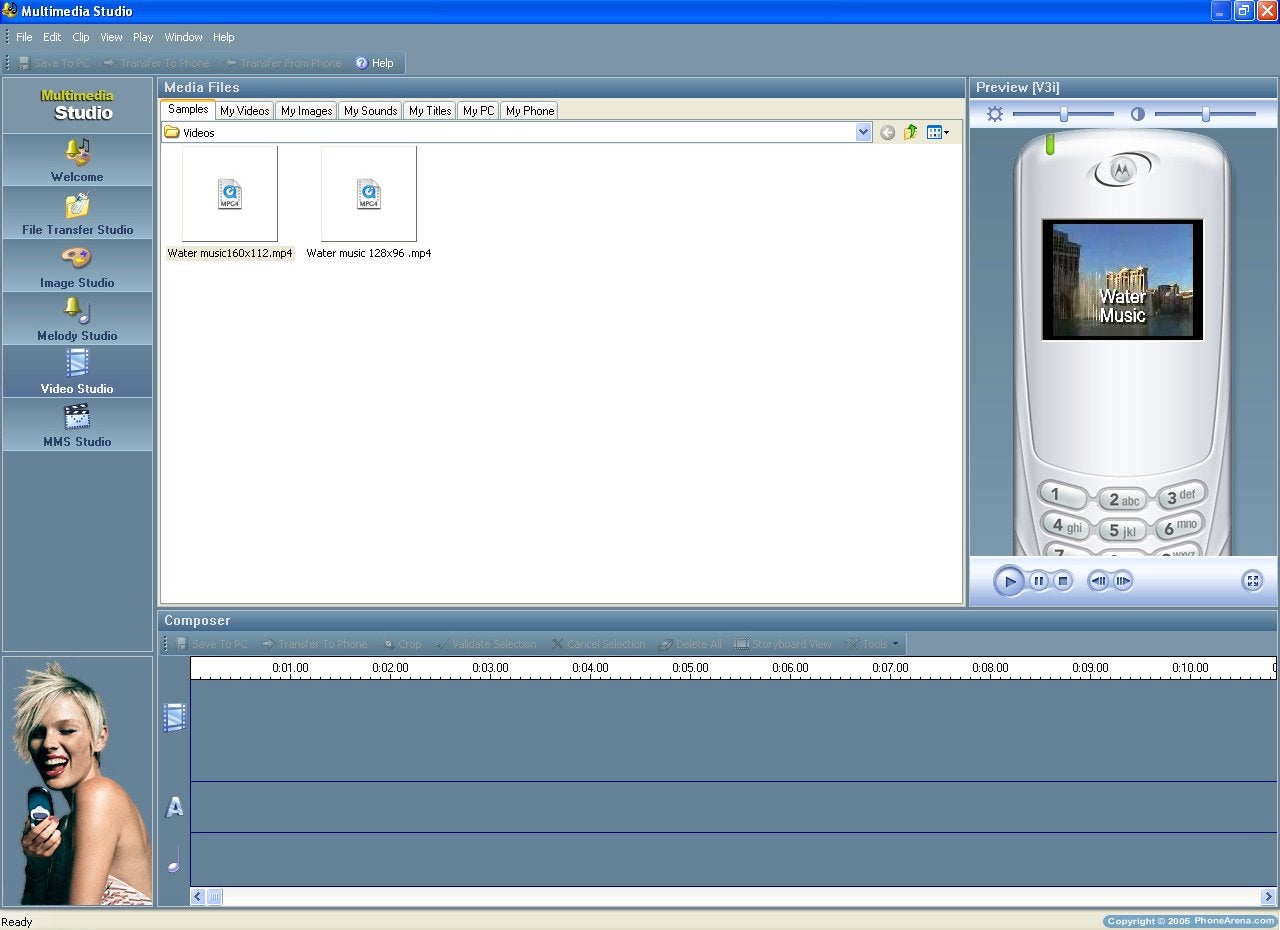Click the Multimedia Studio logo
Viewport: 1280px width, 930px height.
(x=77, y=105)
